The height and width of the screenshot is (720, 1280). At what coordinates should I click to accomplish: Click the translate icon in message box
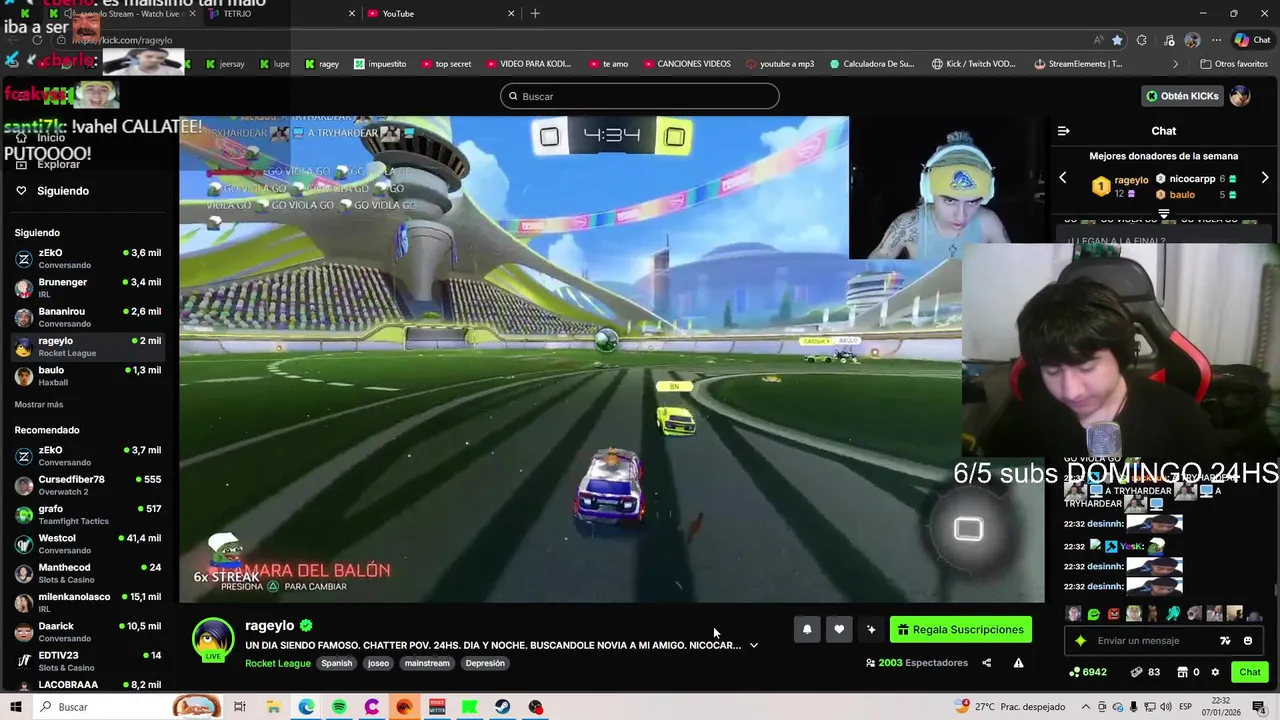click(x=1225, y=641)
